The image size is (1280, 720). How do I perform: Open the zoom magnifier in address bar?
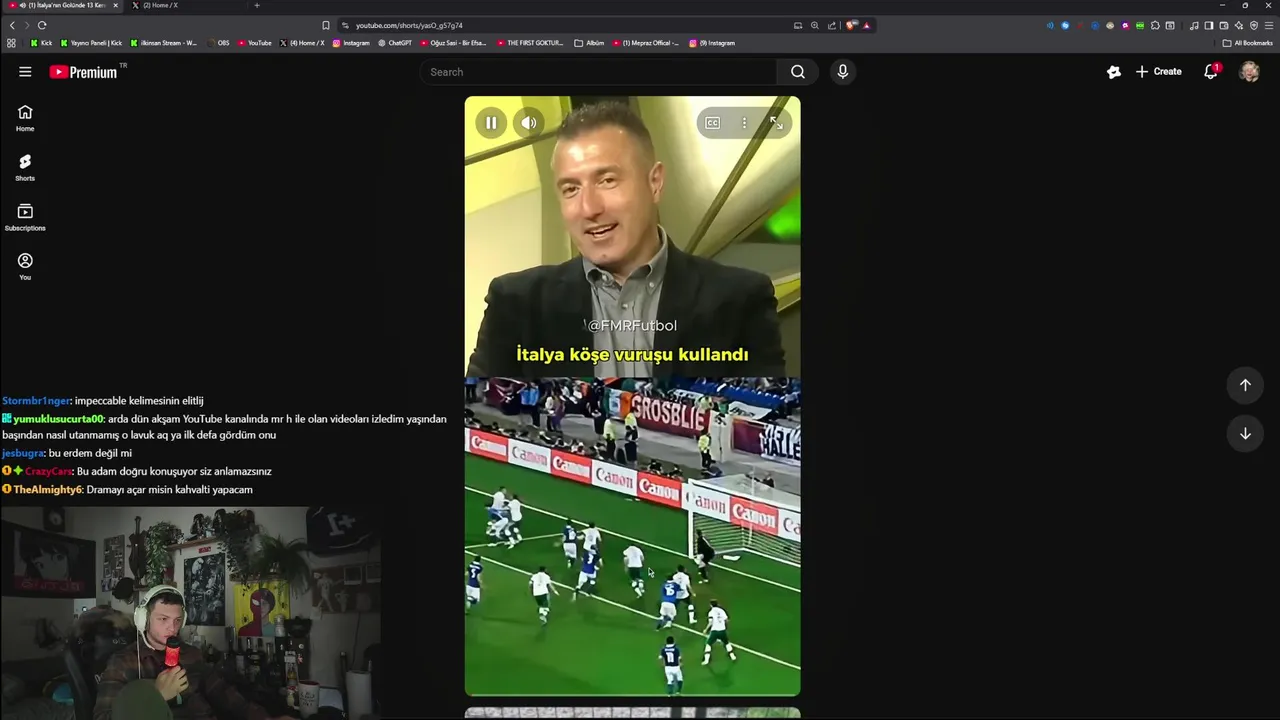pyautogui.click(x=815, y=25)
